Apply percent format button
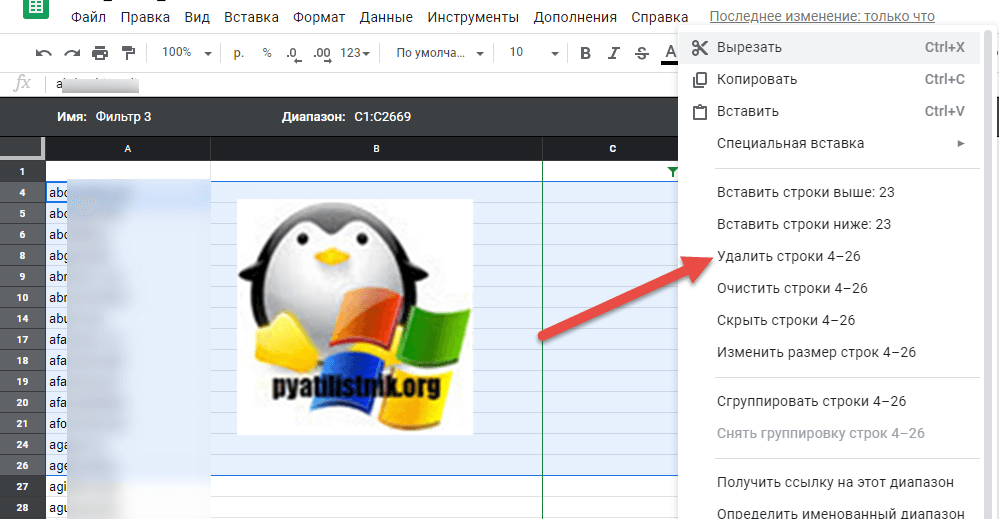Image resolution: width=999 pixels, height=519 pixels. [267, 53]
